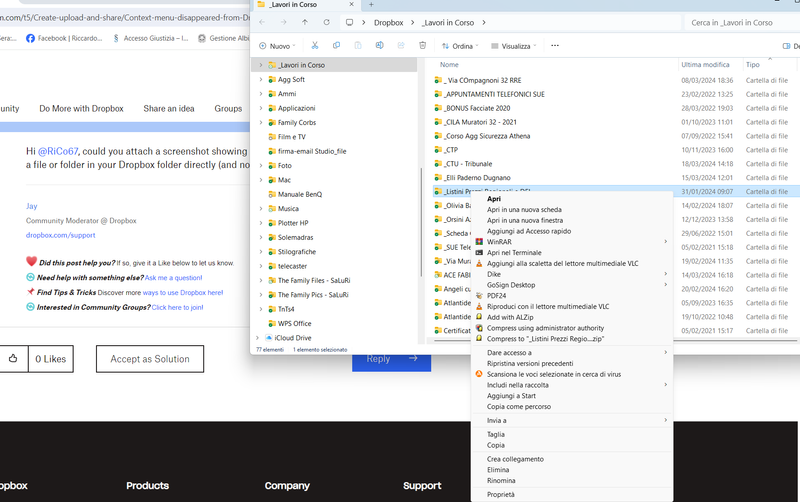Click ways to use Dropbox here link
This screenshot has width=800, height=502.
(x=183, y=293)
